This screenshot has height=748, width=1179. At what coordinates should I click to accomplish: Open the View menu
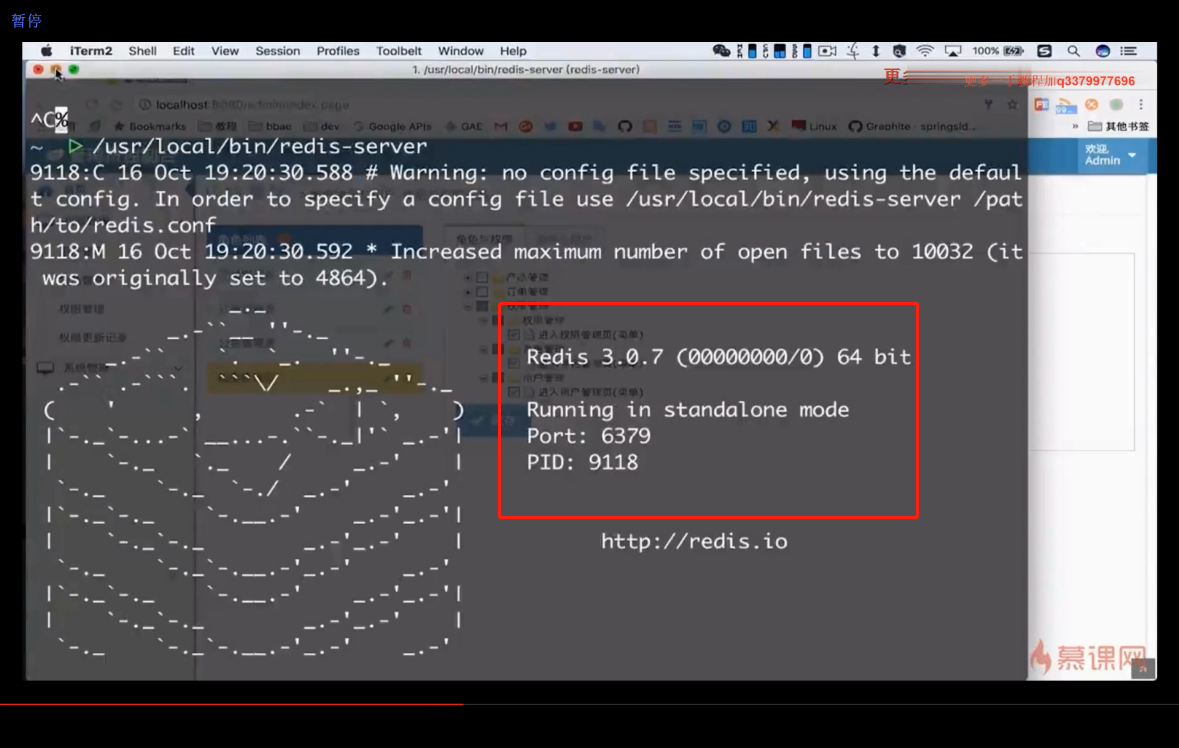coord(225,51)
